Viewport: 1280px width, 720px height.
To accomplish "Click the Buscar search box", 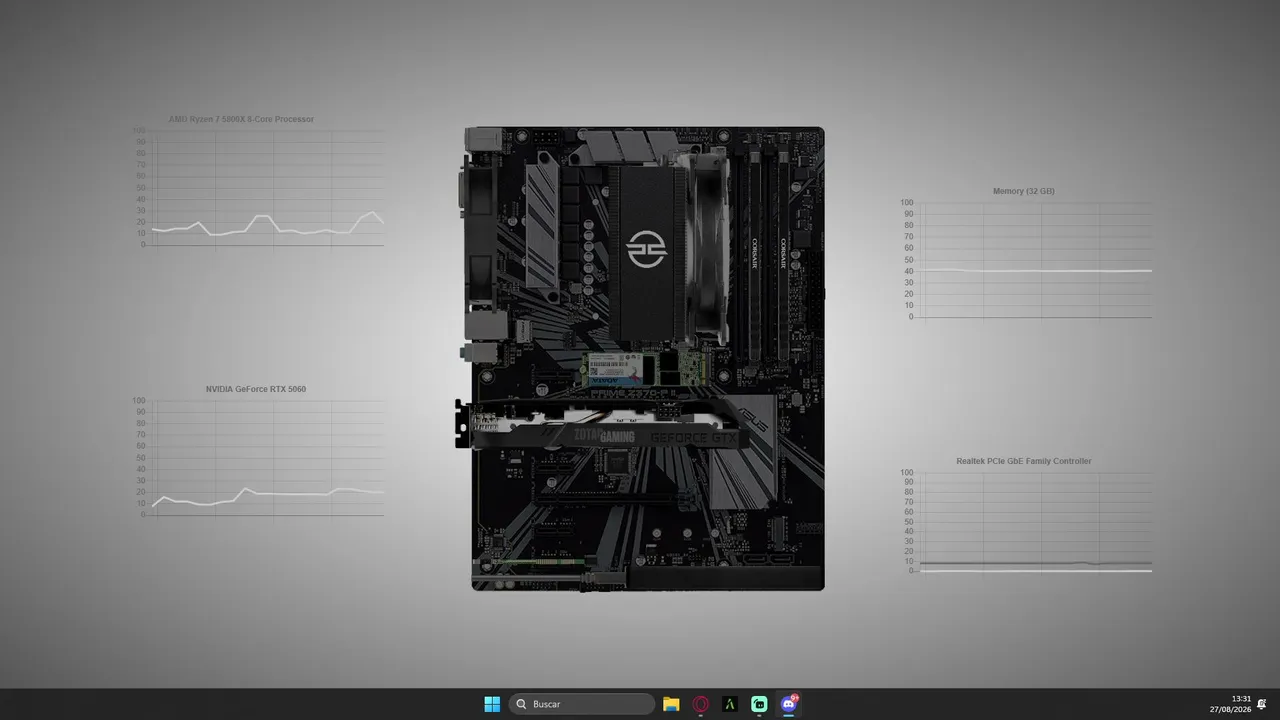I will pyautogui.click(x=582, y=704).
